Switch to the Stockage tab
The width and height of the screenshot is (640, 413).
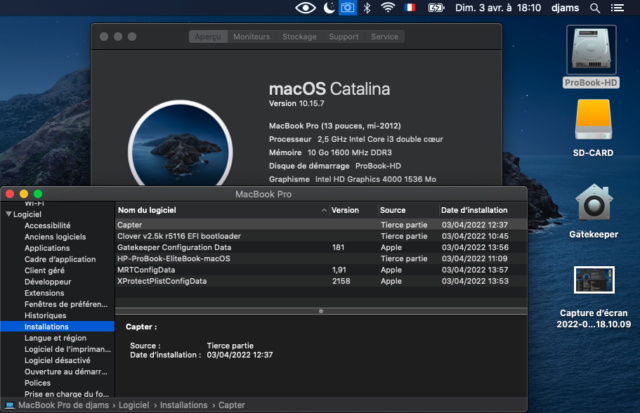click(x=299, y=37)
